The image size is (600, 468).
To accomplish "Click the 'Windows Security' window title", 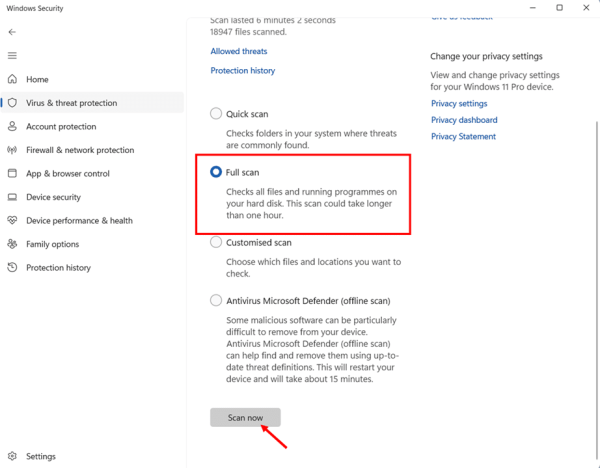I will pyautogui.click(x=35, y=8).
